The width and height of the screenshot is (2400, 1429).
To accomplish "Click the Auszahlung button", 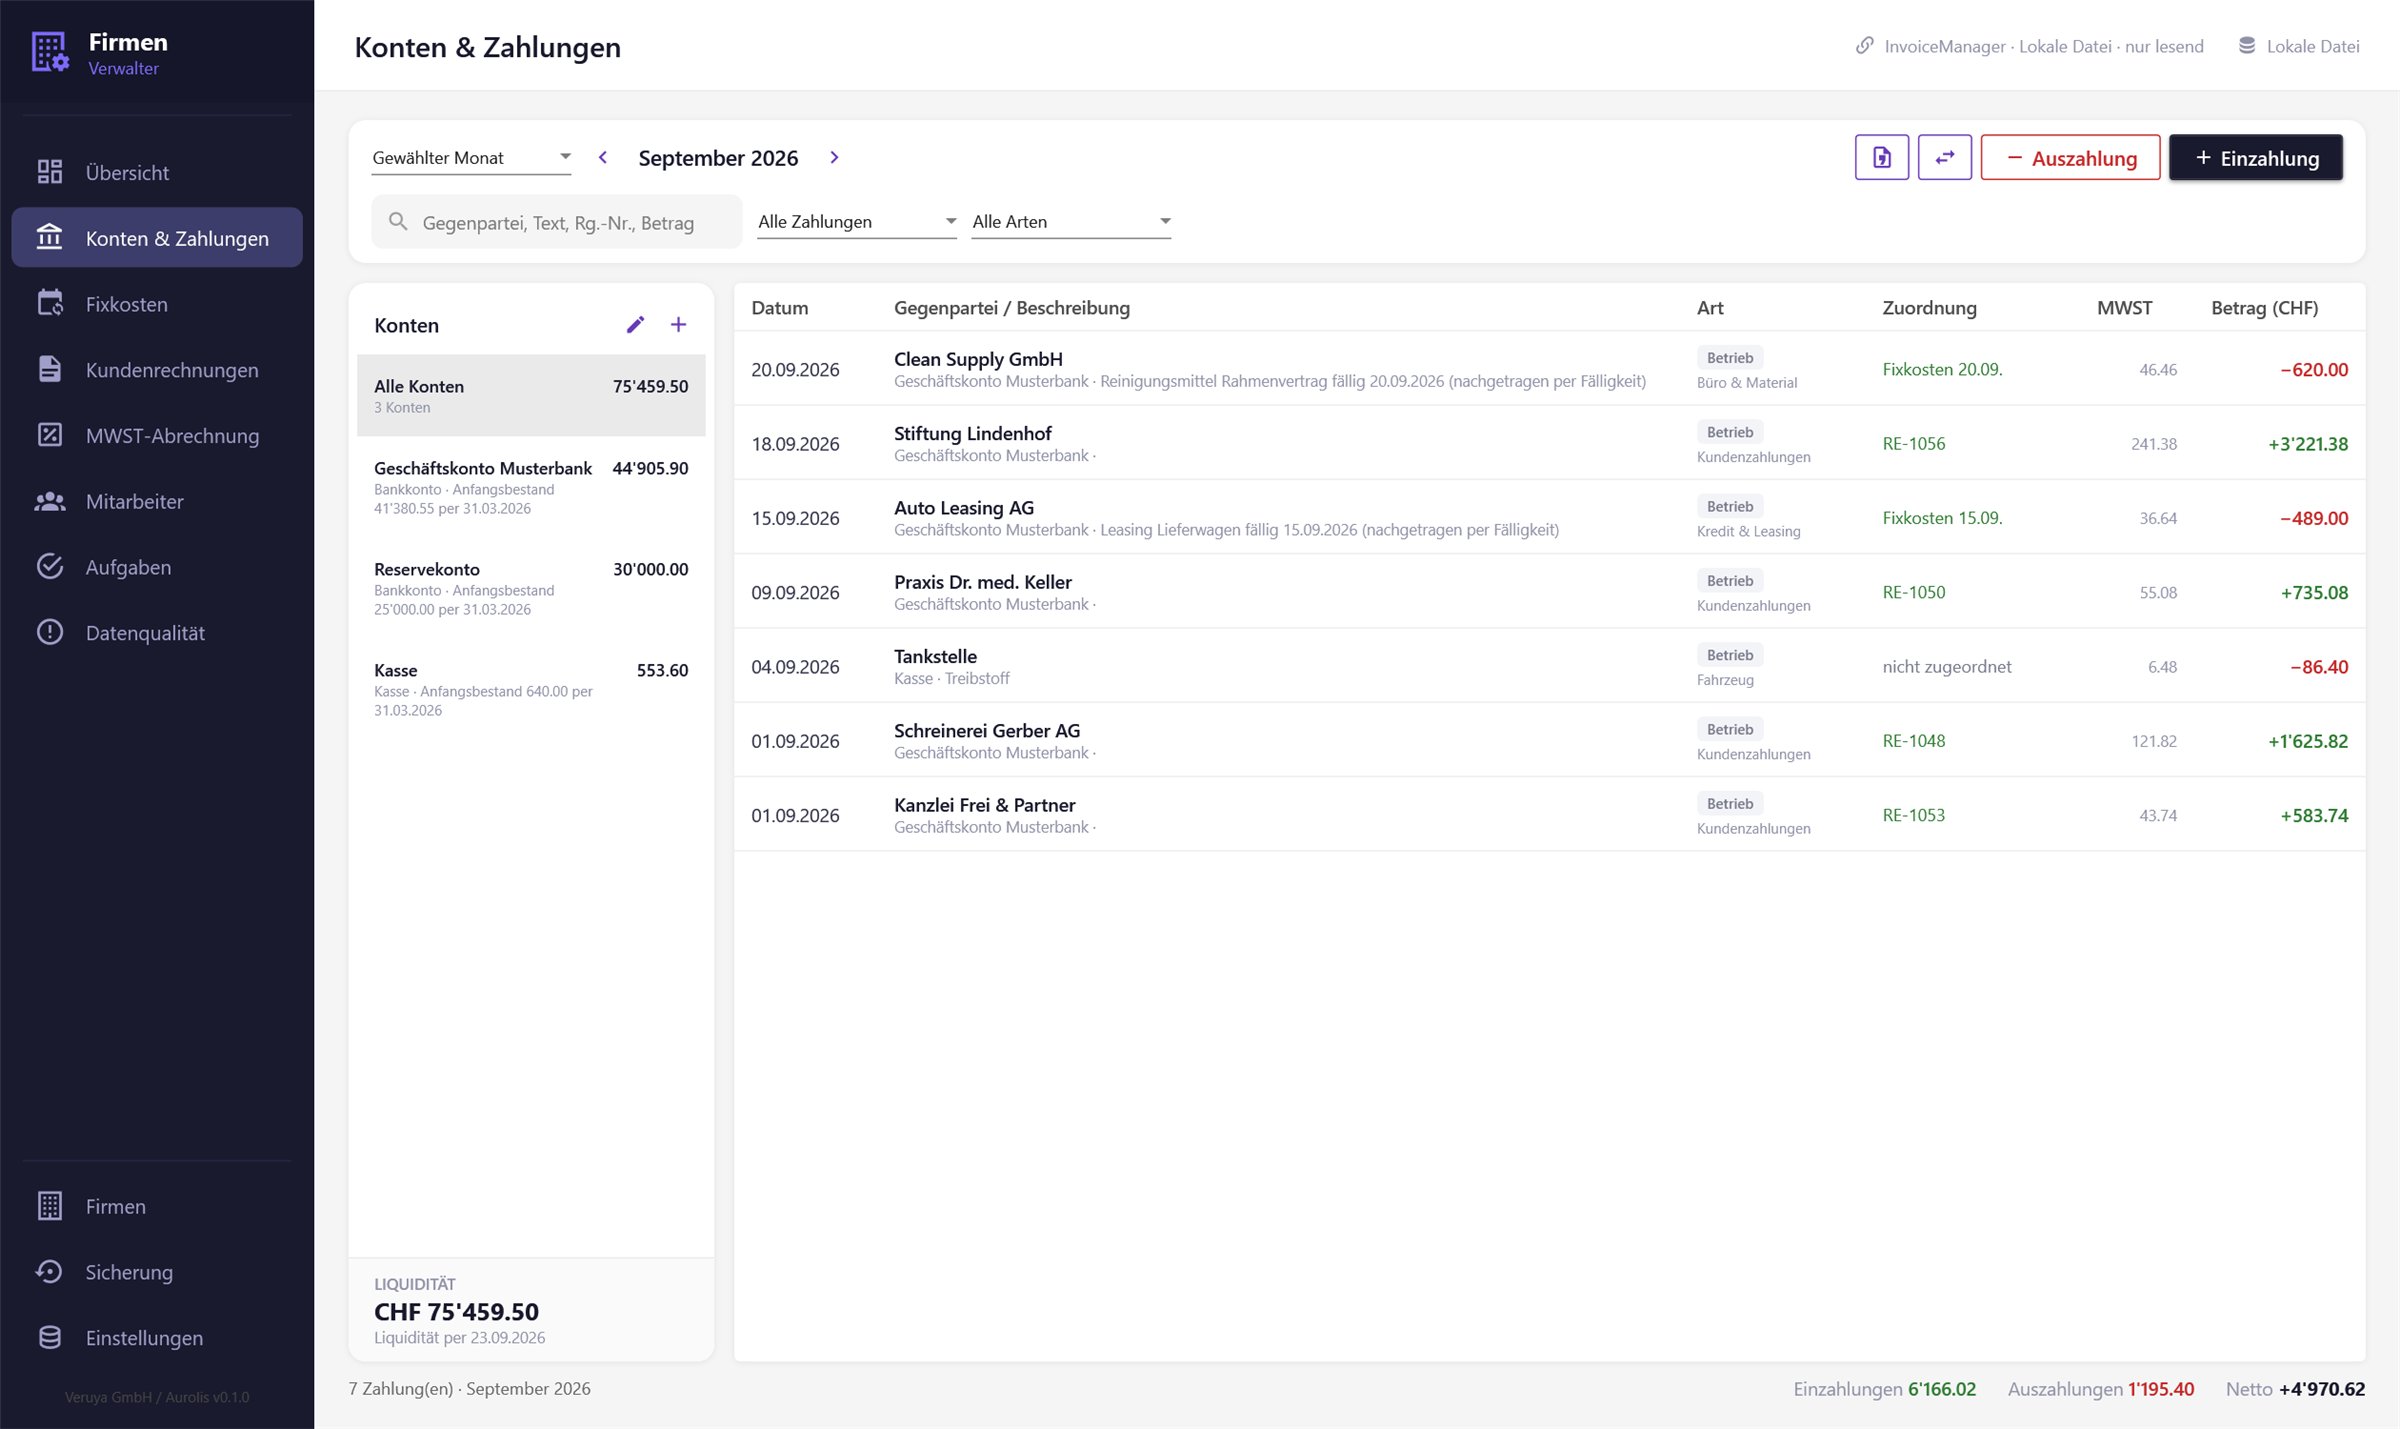I will (2070, 158).
